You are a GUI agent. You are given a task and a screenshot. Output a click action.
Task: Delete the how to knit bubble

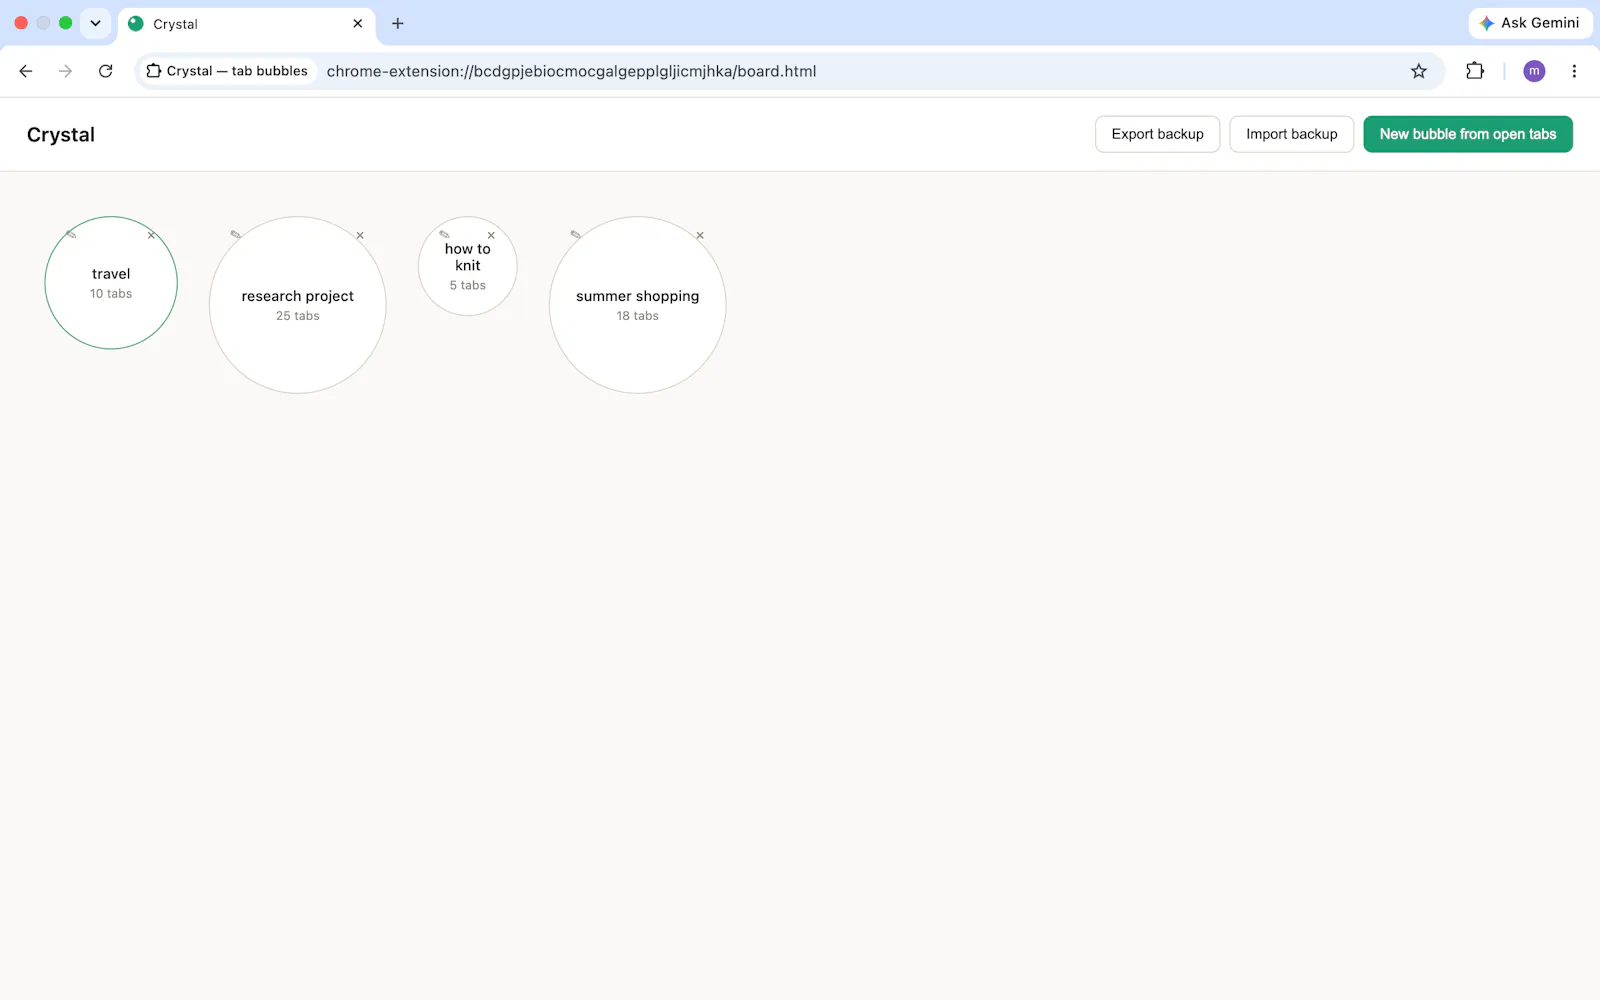(x=491, y=236)
